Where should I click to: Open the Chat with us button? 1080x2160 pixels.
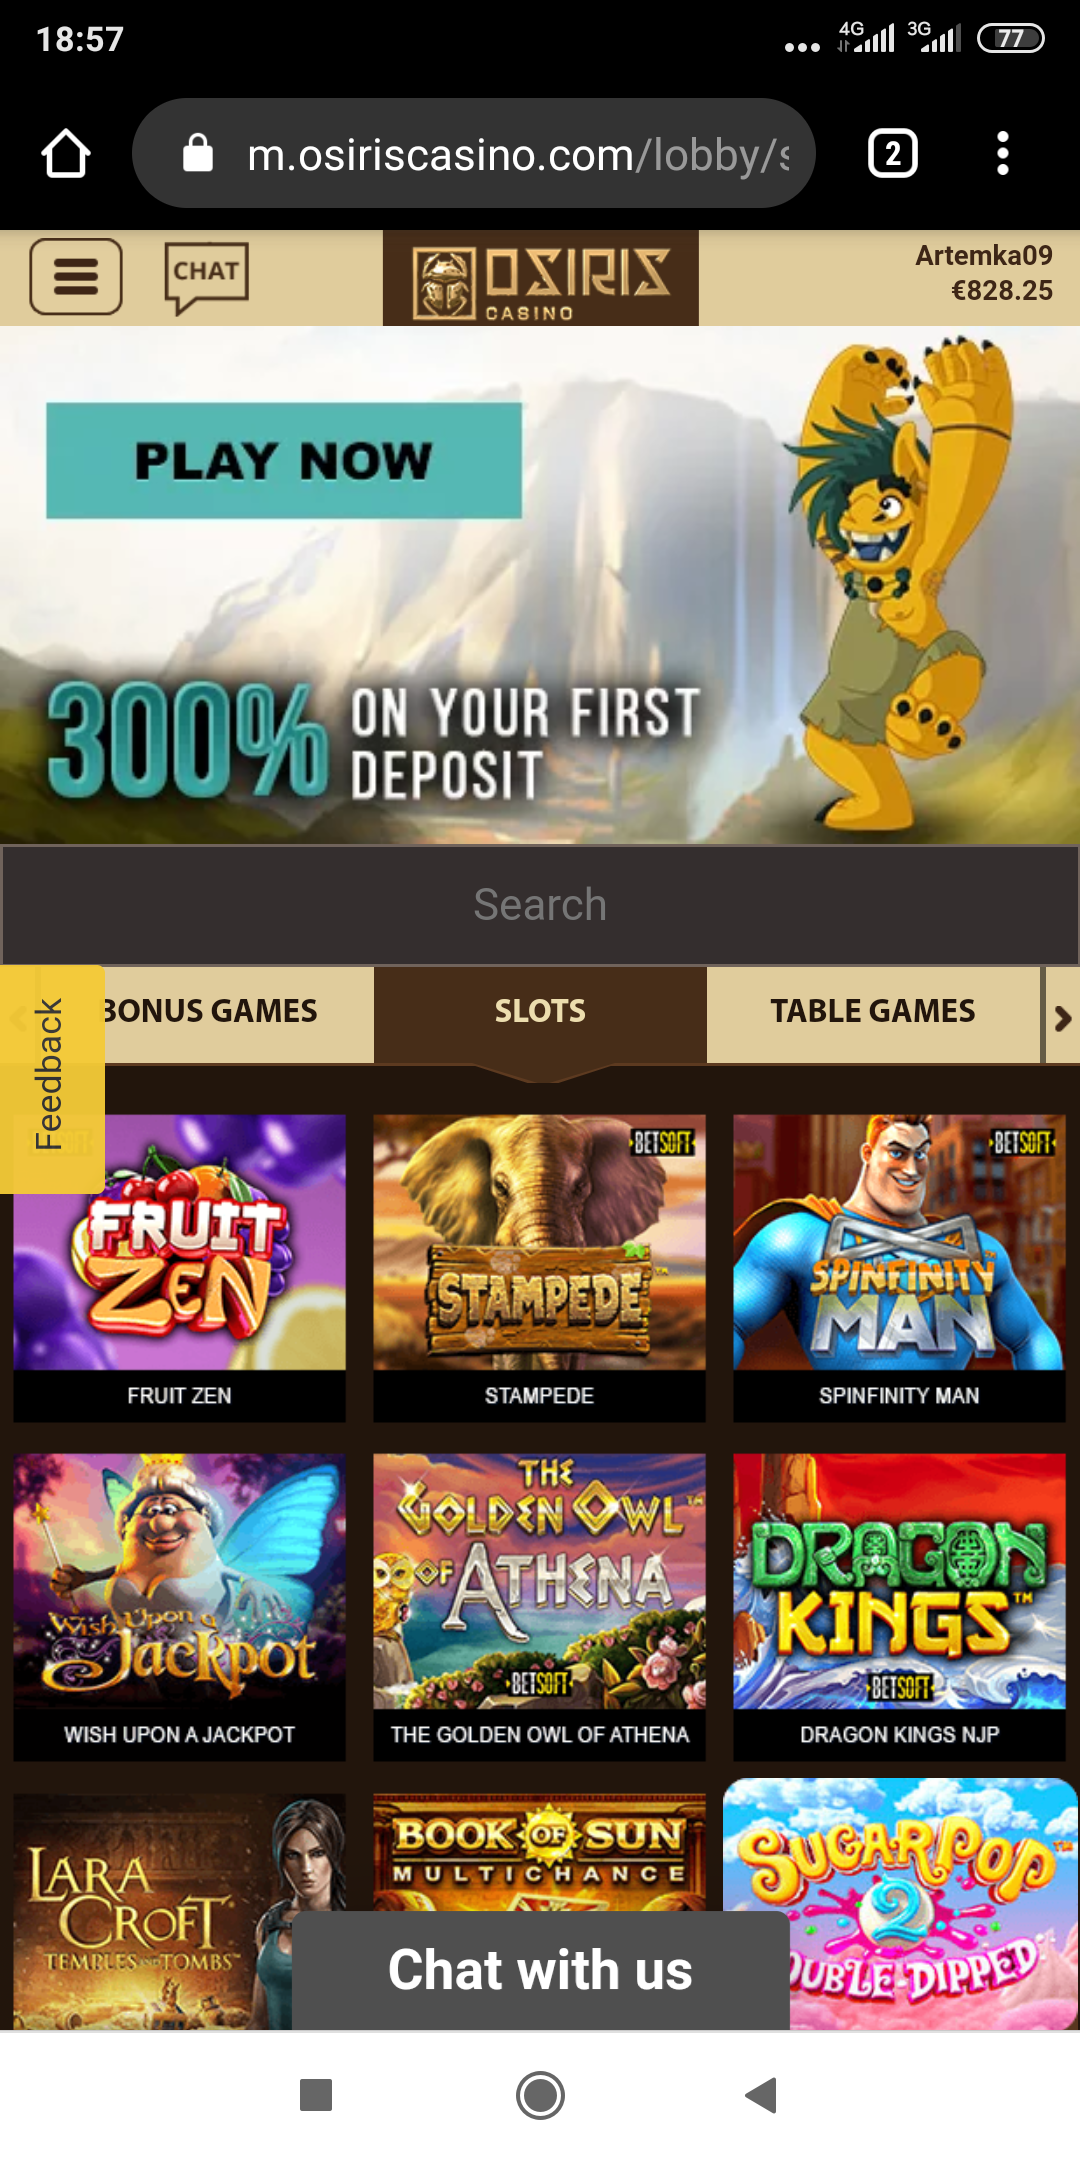(x=540, y=1970)
